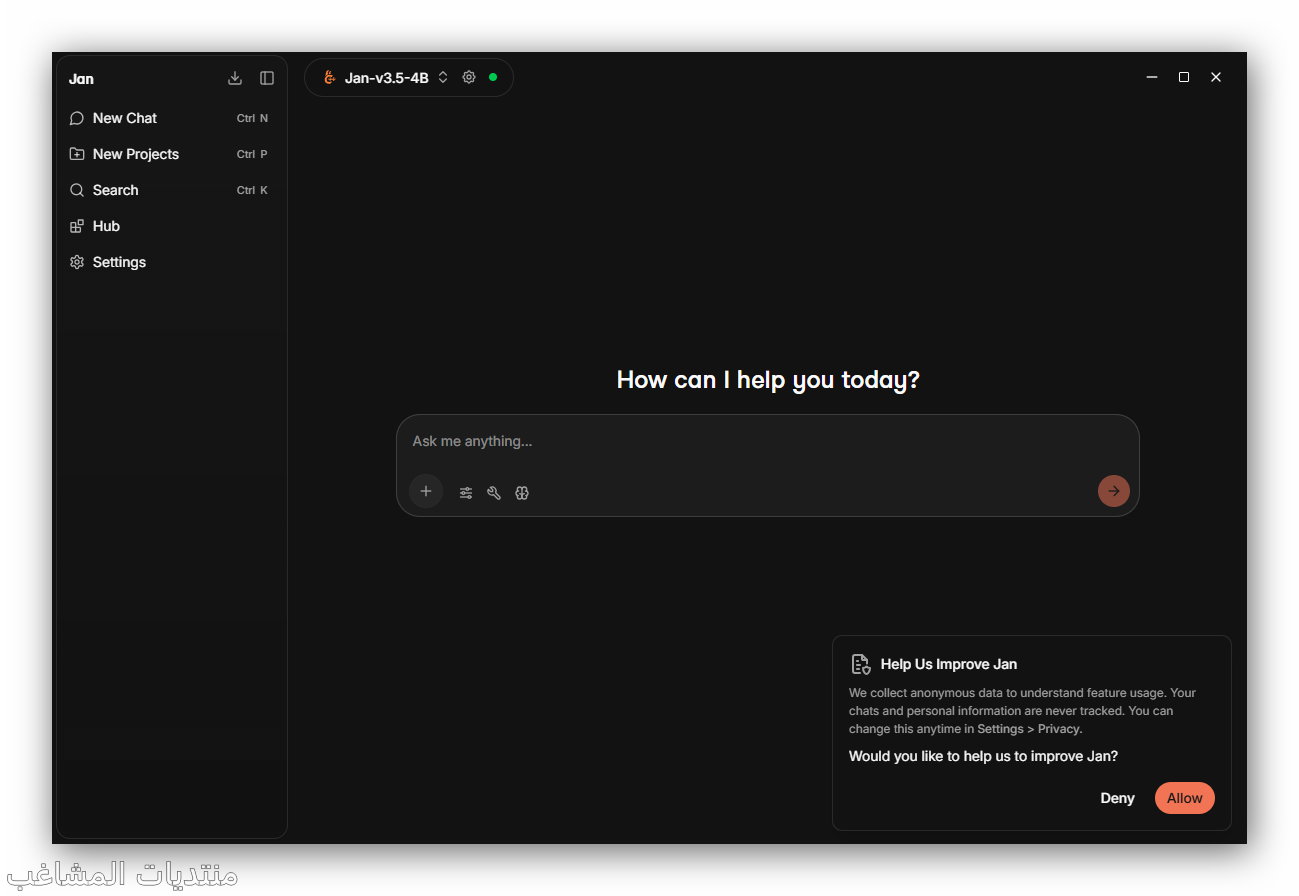Allow anonymous data collection
Screen dimensions: 1299x896
click(1185, 798)
